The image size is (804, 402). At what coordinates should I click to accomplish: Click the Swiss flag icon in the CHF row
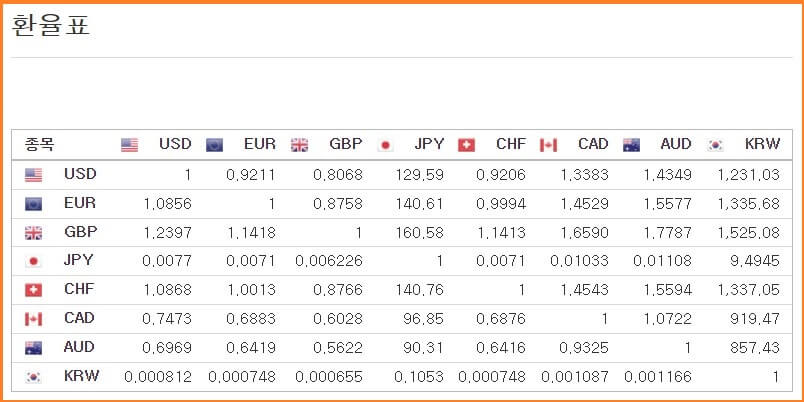(33, 290)
